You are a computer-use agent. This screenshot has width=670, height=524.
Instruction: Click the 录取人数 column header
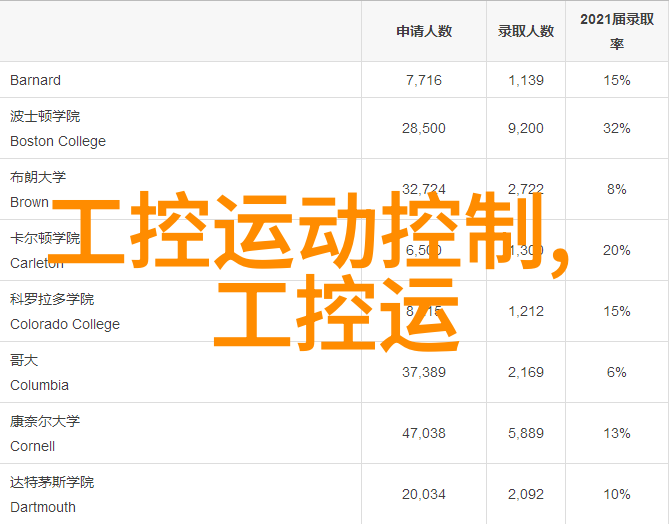point(526,31)
